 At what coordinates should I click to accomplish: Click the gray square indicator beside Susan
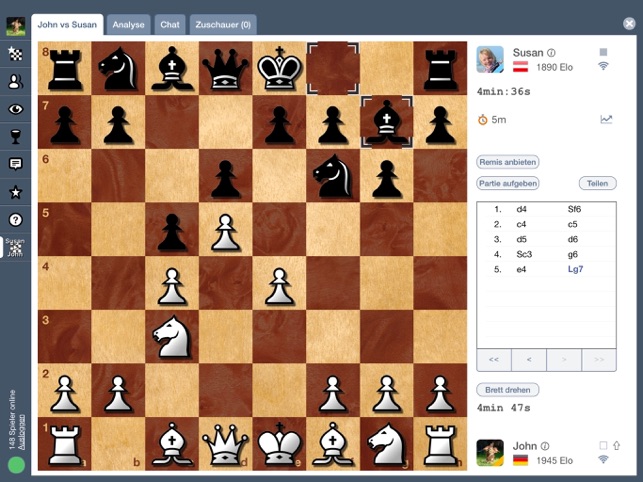tap(603, 52)
